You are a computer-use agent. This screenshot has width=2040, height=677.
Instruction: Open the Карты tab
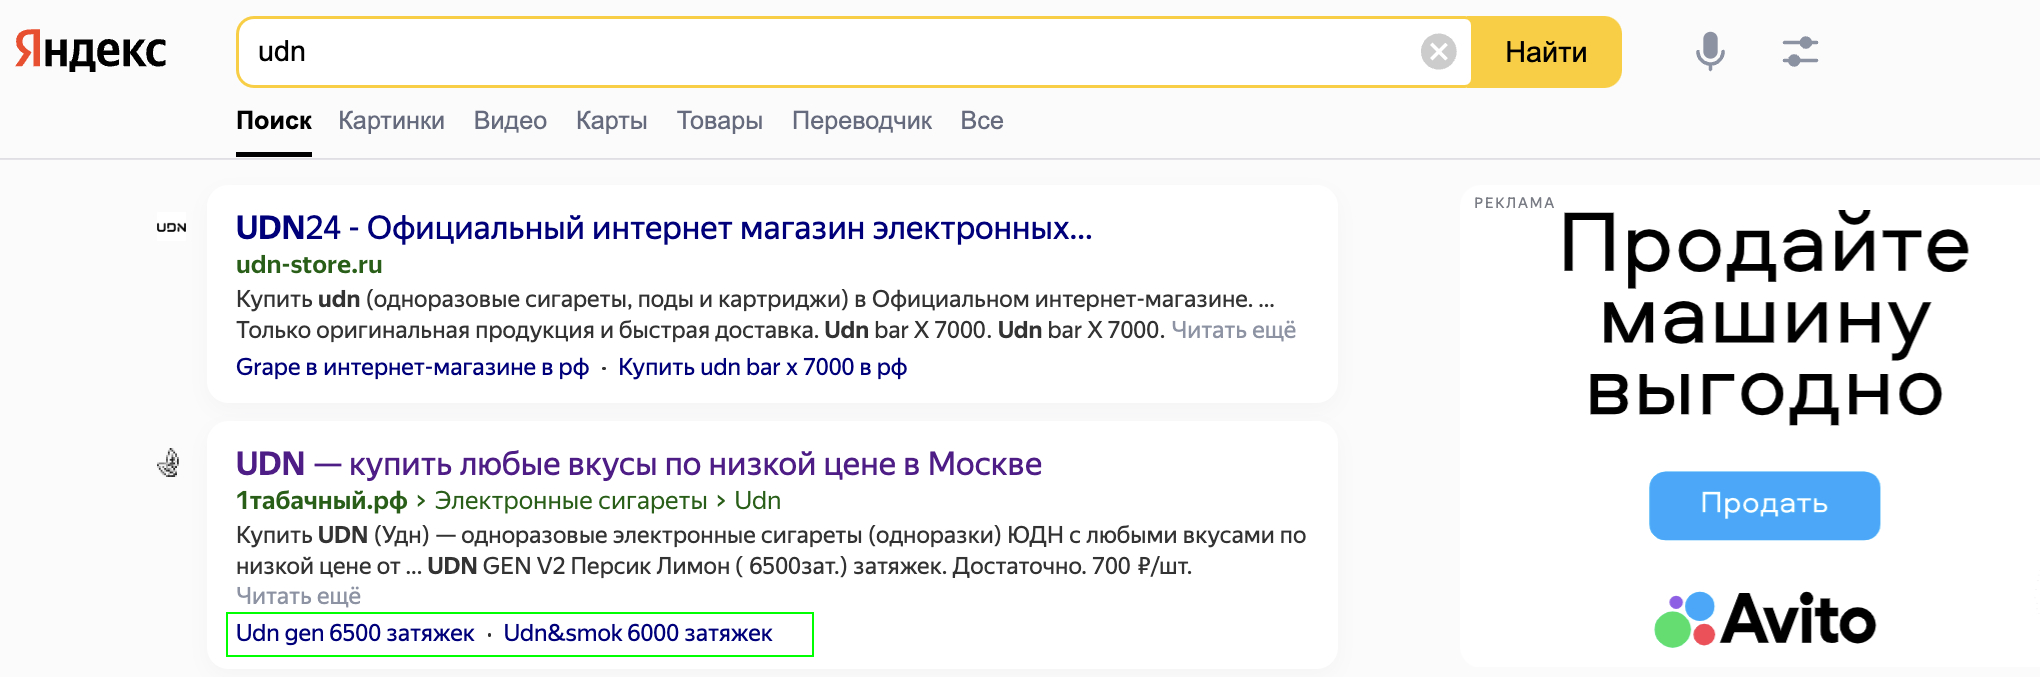point(611,121)
